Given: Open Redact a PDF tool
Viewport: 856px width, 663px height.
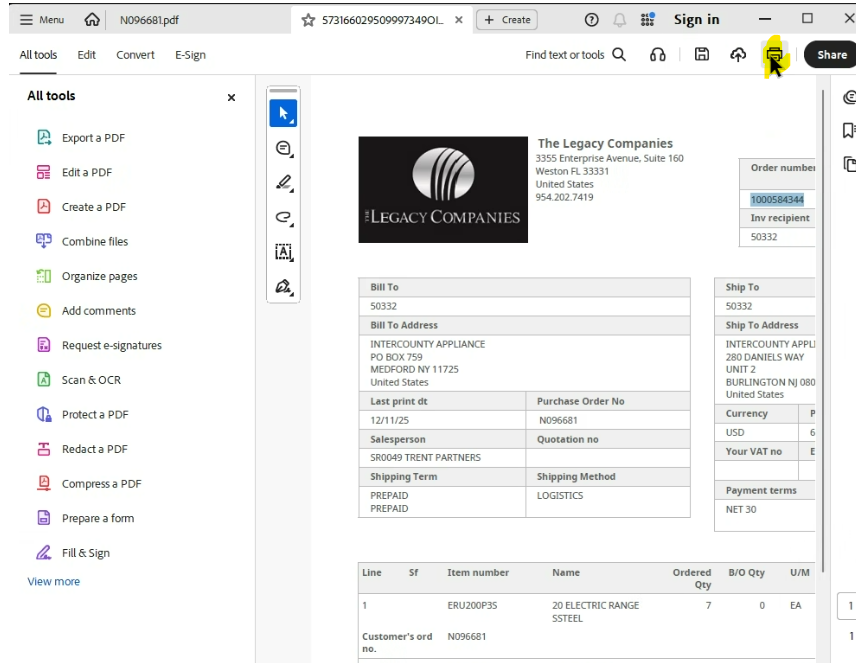Looking at the screenshot, I should 82,449.
